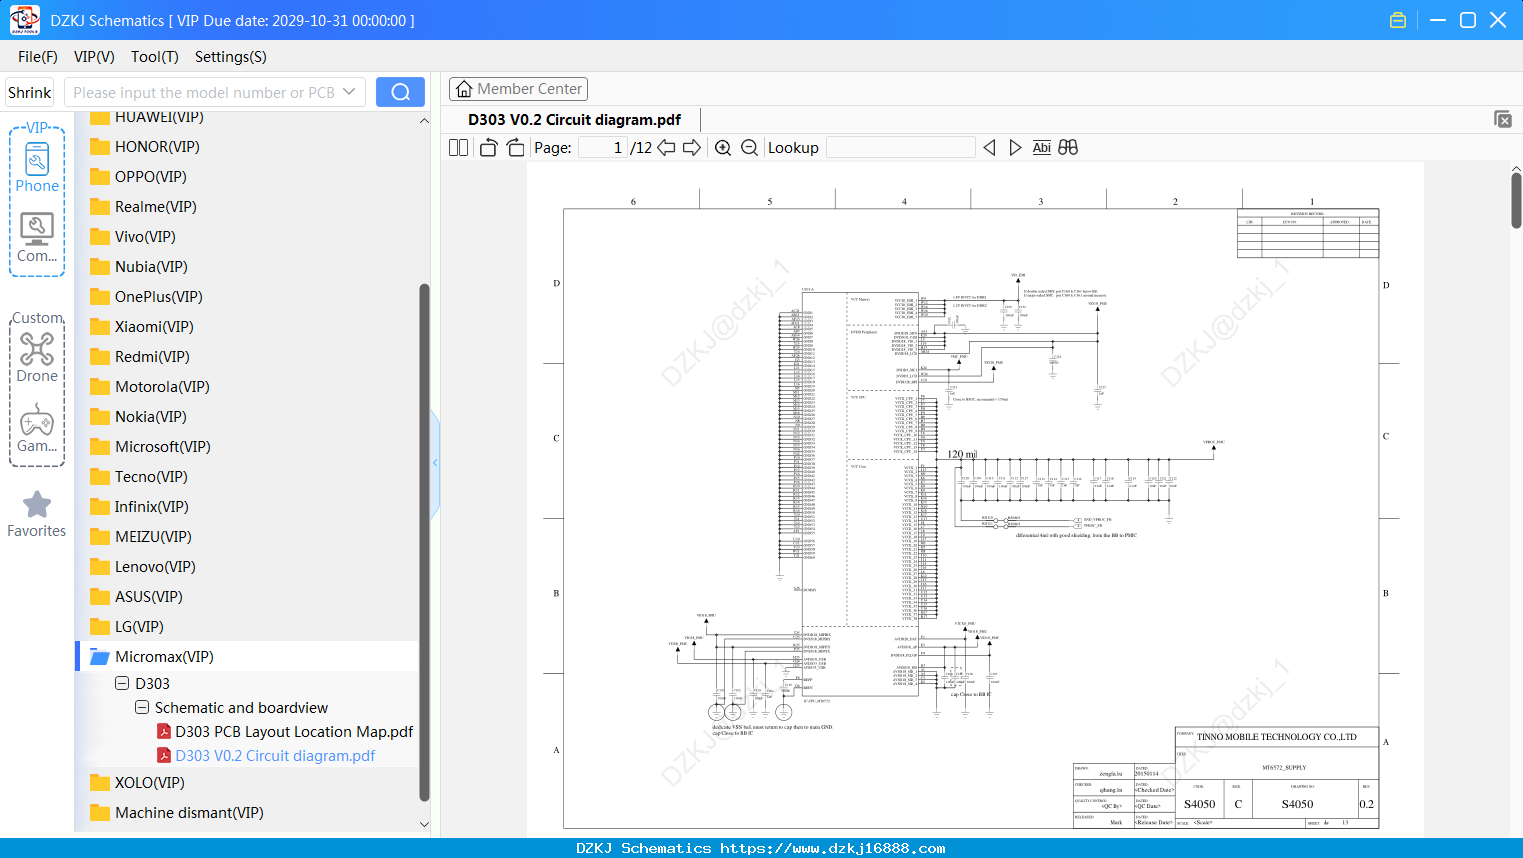The image size is (1523, 858).
Task: Expand the Nokia(VIP) folder
Action: pos(138,417)
